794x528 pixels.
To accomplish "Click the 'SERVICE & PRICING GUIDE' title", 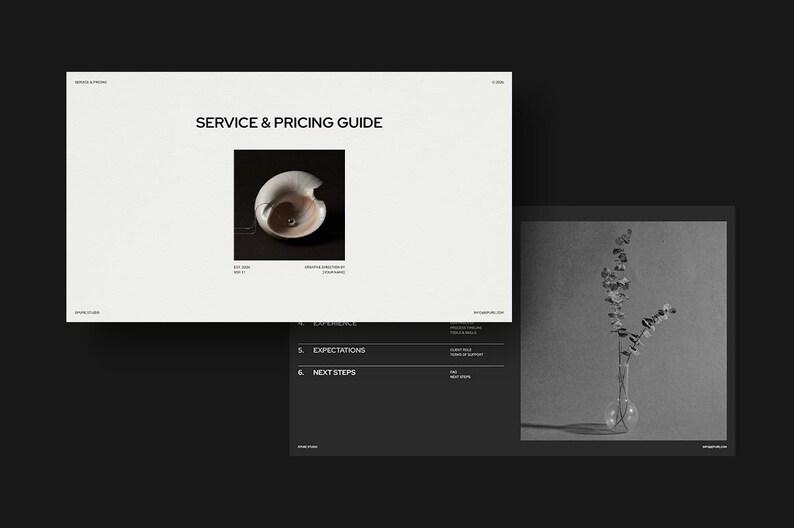I will (x=289, y=123).
